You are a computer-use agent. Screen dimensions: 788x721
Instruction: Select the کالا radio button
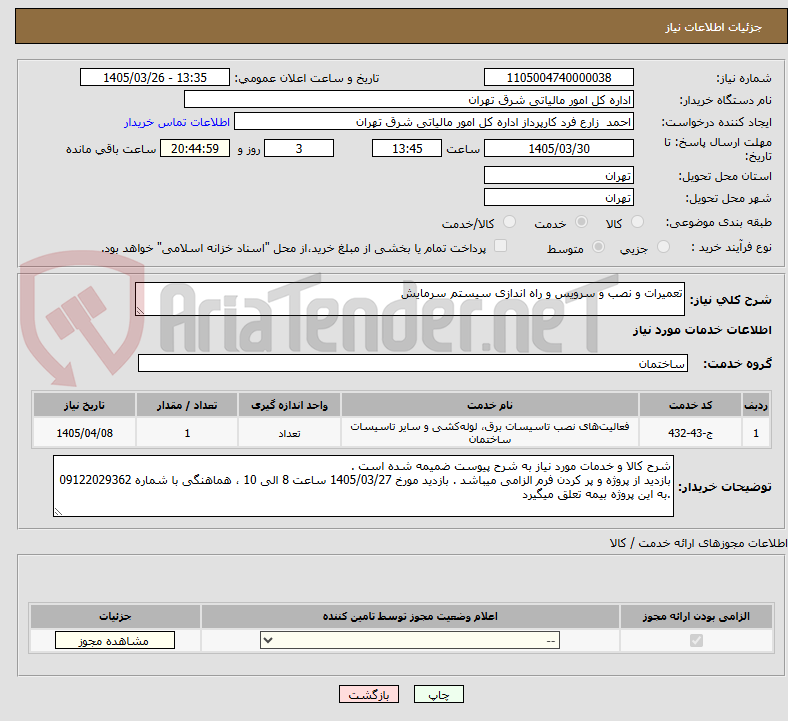coord(637,222)
